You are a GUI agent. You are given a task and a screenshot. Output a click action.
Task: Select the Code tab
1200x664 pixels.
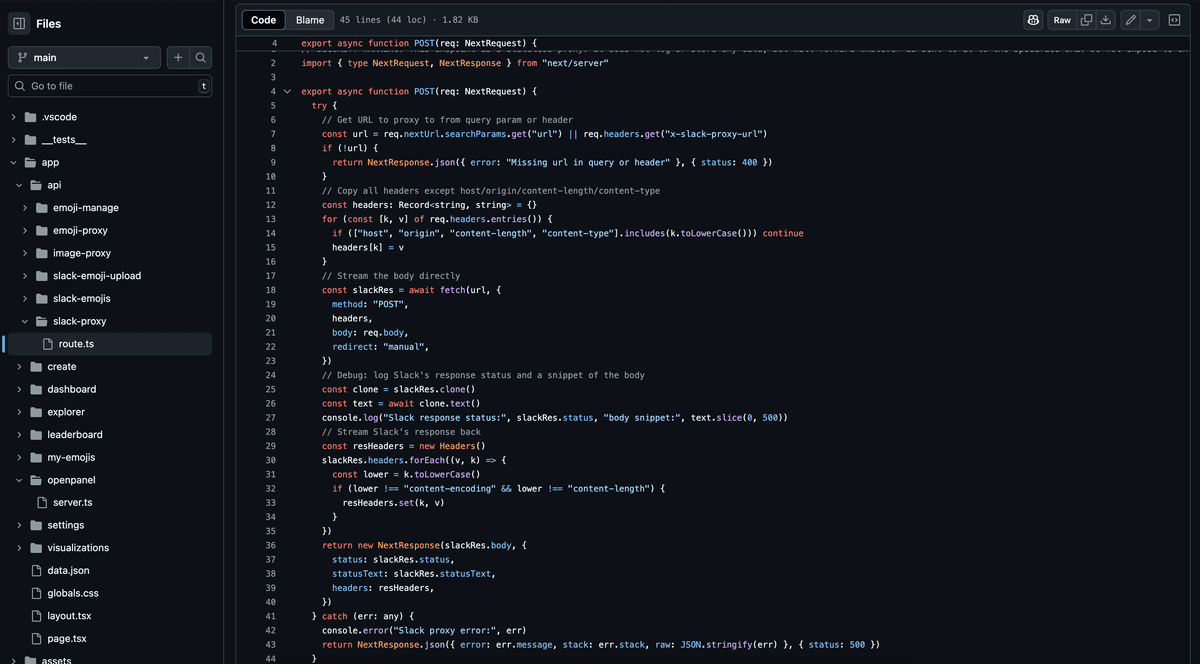[x=262, y=19]
